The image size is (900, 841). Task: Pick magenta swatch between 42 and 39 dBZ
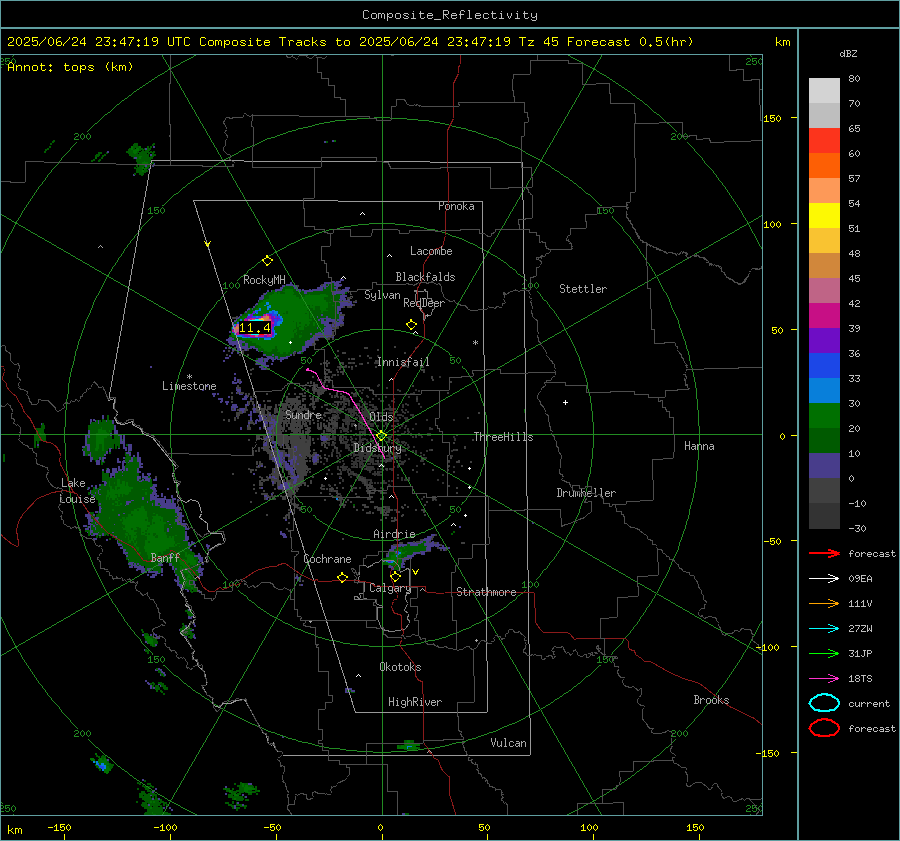tap(824, 316)
